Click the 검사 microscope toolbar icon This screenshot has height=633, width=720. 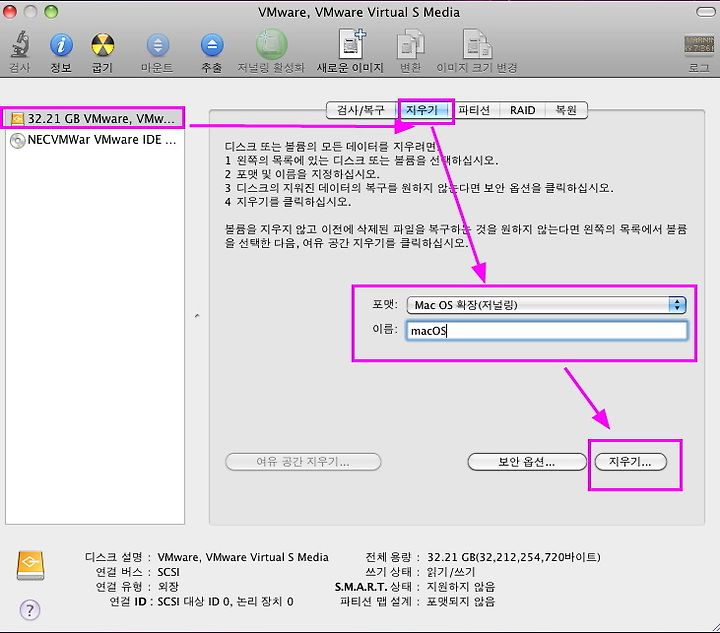click(20, 51)
